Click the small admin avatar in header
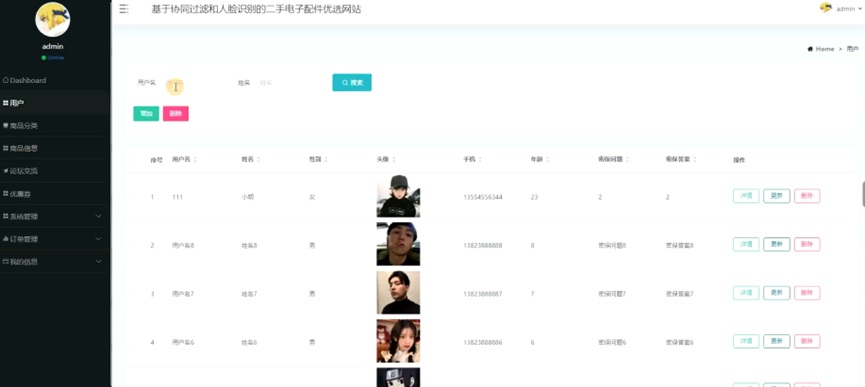This screenshot has height=387, width=865. 826,8
